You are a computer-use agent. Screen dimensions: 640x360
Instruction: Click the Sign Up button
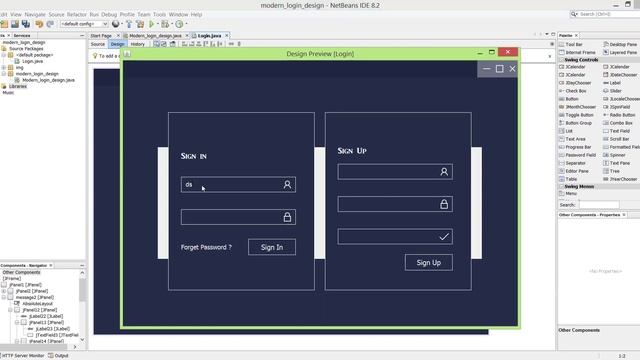coord(429,263)
